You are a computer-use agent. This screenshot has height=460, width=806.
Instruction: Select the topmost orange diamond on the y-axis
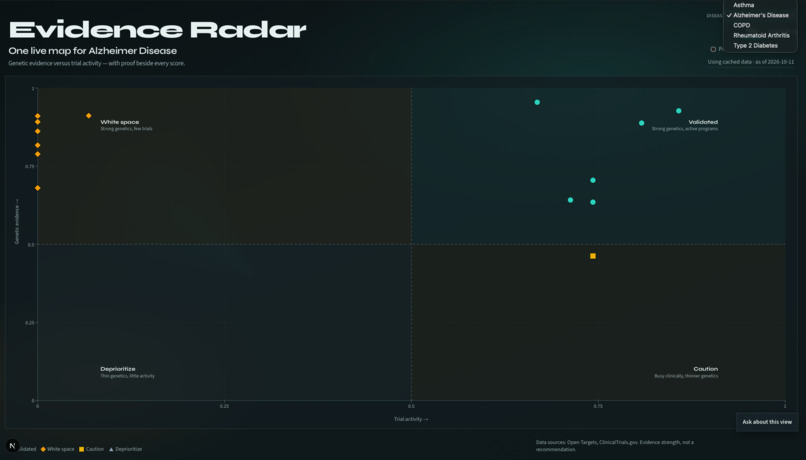(38, 116)
